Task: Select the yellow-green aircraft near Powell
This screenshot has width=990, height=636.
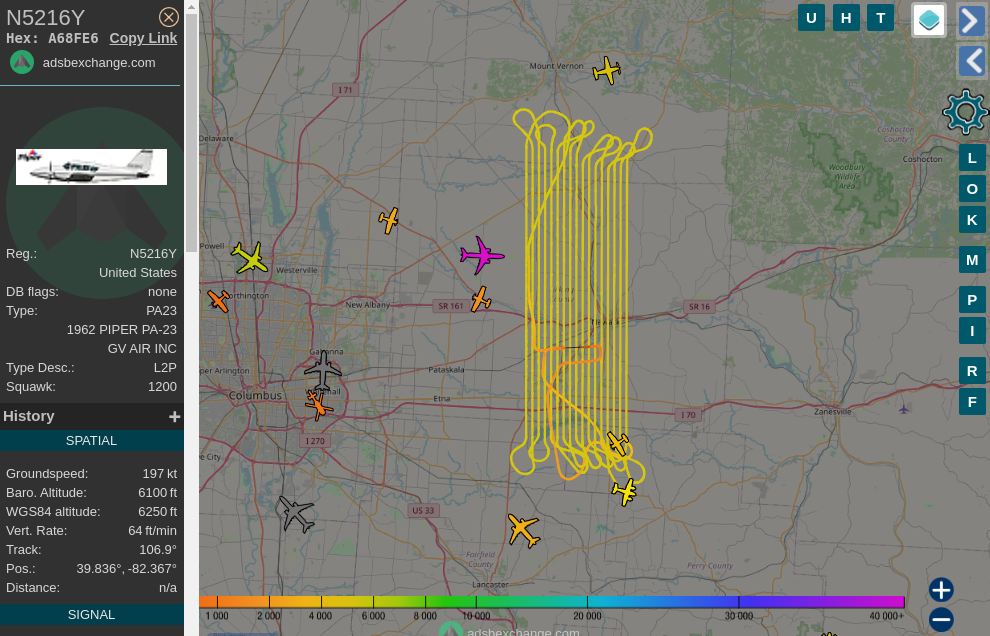Action: [x=250, y=258]
